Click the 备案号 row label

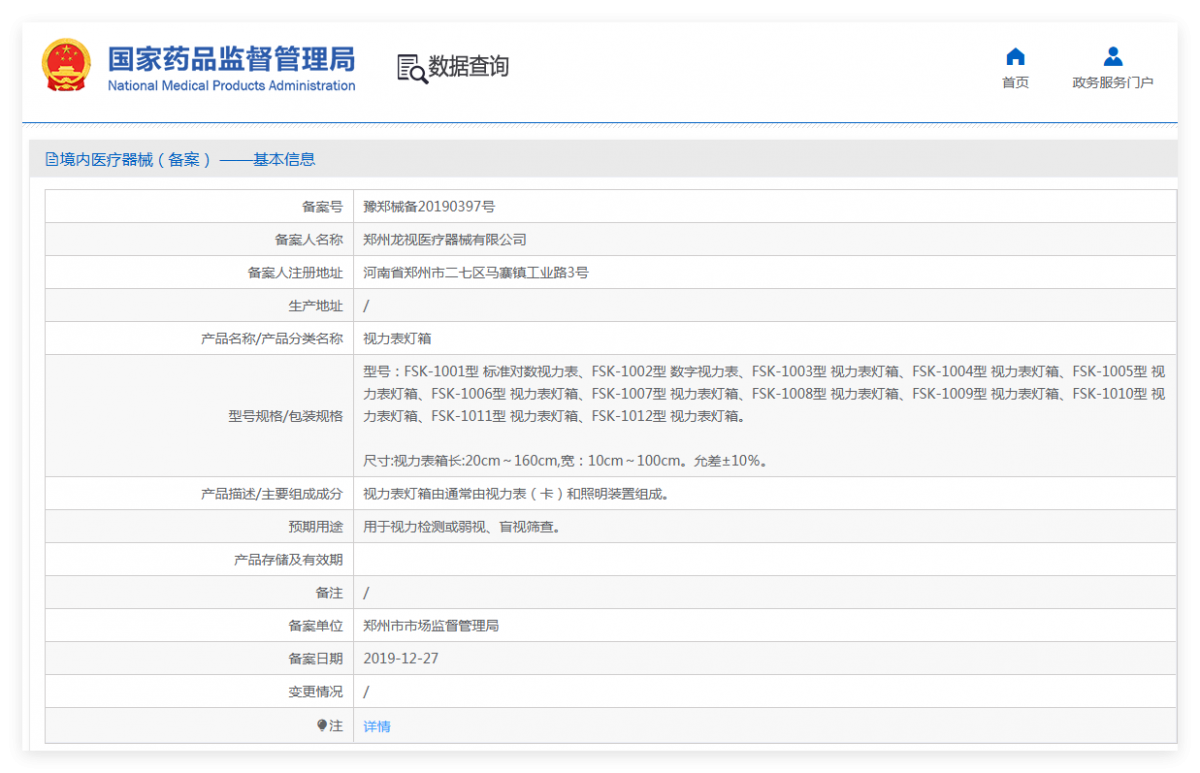(322, 207)
